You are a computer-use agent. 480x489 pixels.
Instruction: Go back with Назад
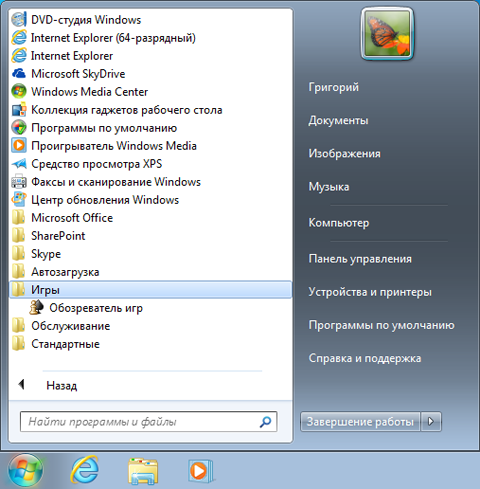pos(62,385)
